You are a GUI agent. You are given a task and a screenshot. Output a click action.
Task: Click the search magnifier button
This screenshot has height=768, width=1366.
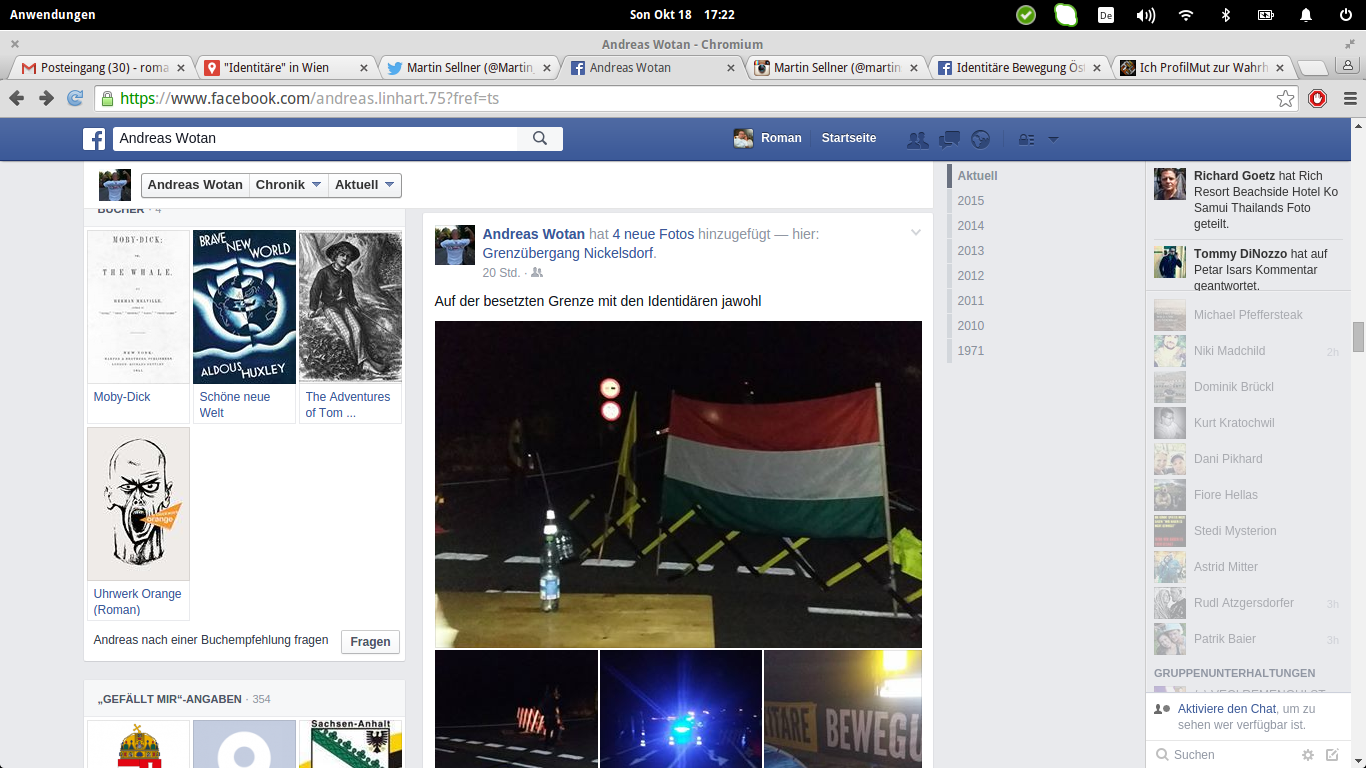point(540,139)
